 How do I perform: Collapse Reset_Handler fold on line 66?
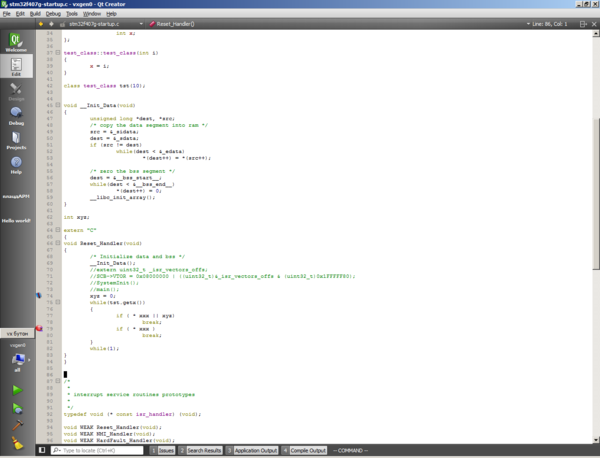point(58,243)
